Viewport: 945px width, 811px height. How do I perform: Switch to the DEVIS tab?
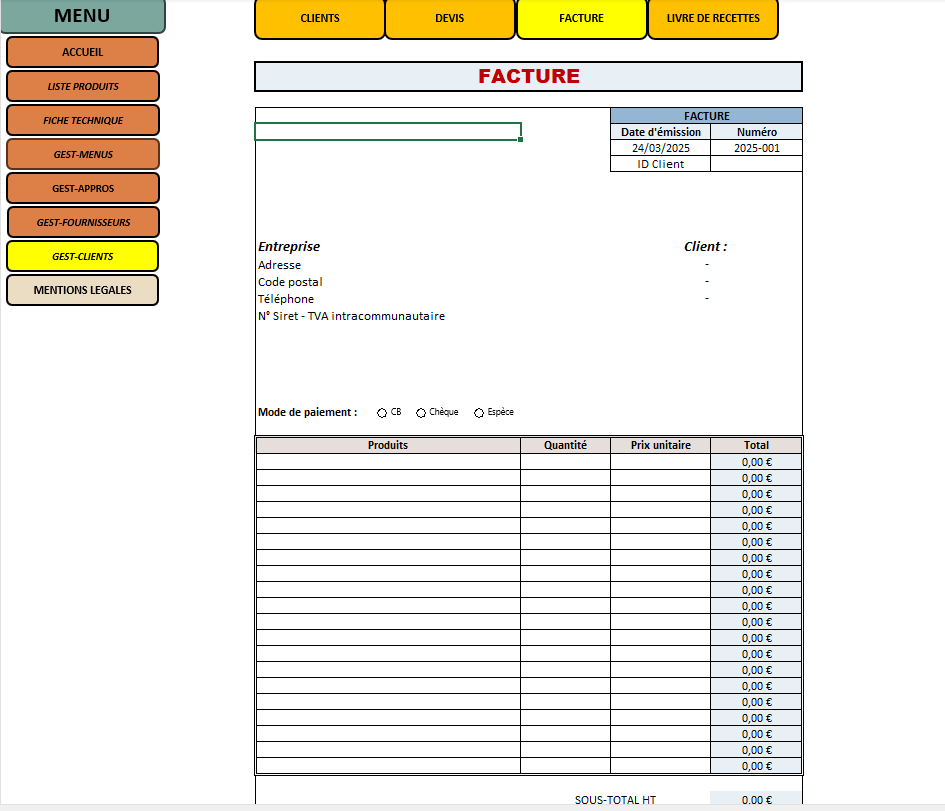450,19
